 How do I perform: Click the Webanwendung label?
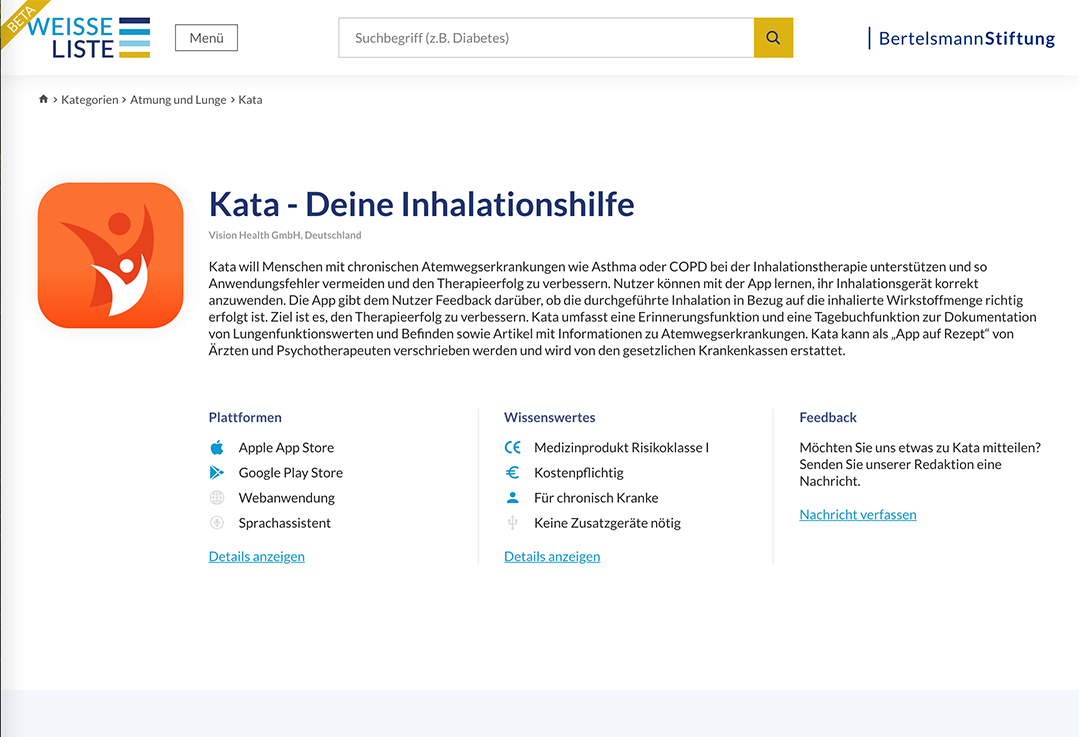click(x=287, y=498)
